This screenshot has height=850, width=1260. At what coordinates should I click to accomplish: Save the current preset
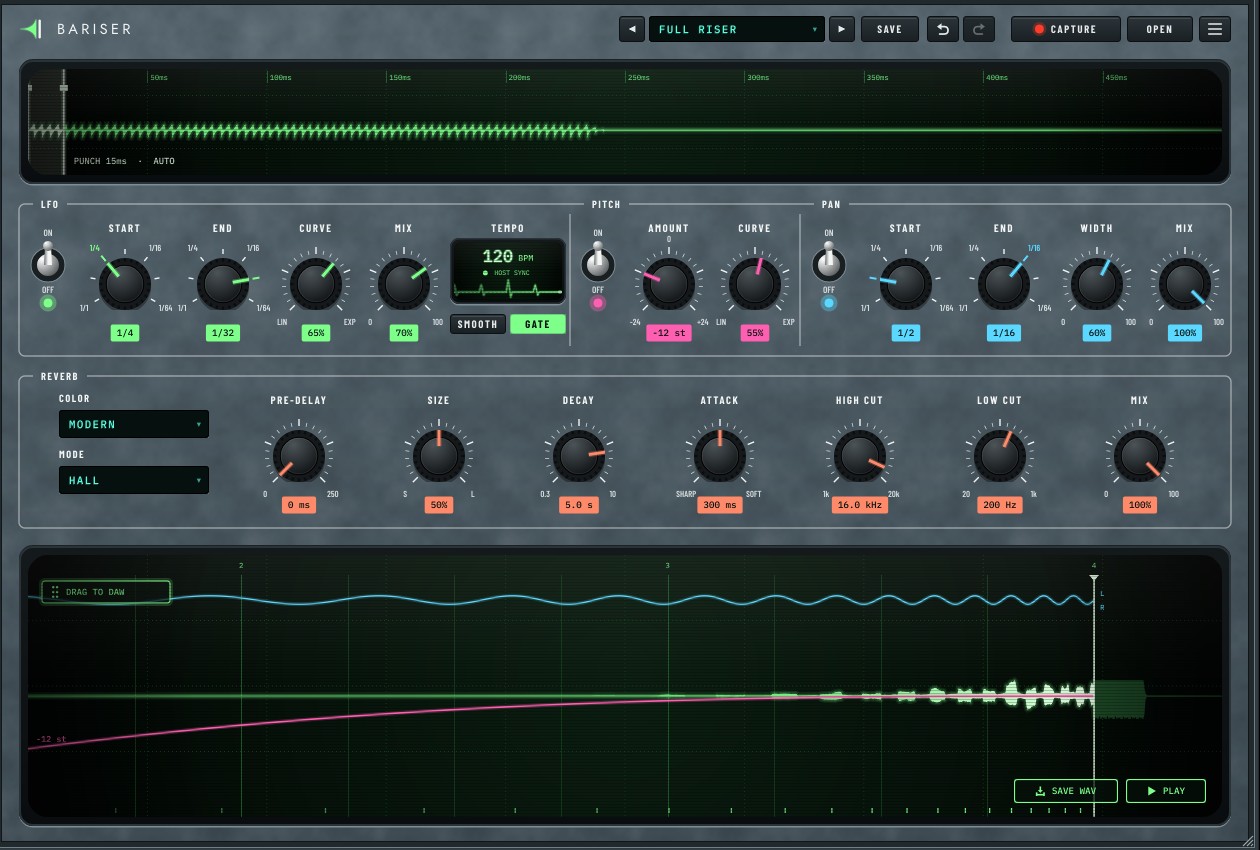pos(889,29)
